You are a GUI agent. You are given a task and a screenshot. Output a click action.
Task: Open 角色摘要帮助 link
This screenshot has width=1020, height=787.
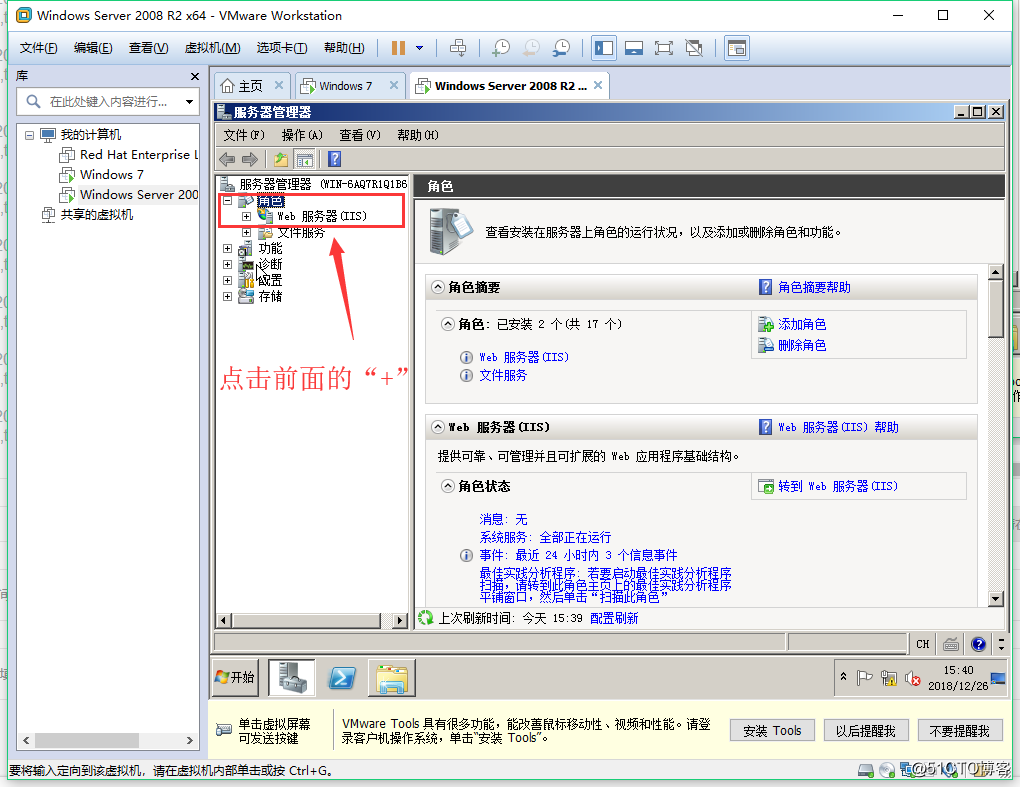coord(814,287)
